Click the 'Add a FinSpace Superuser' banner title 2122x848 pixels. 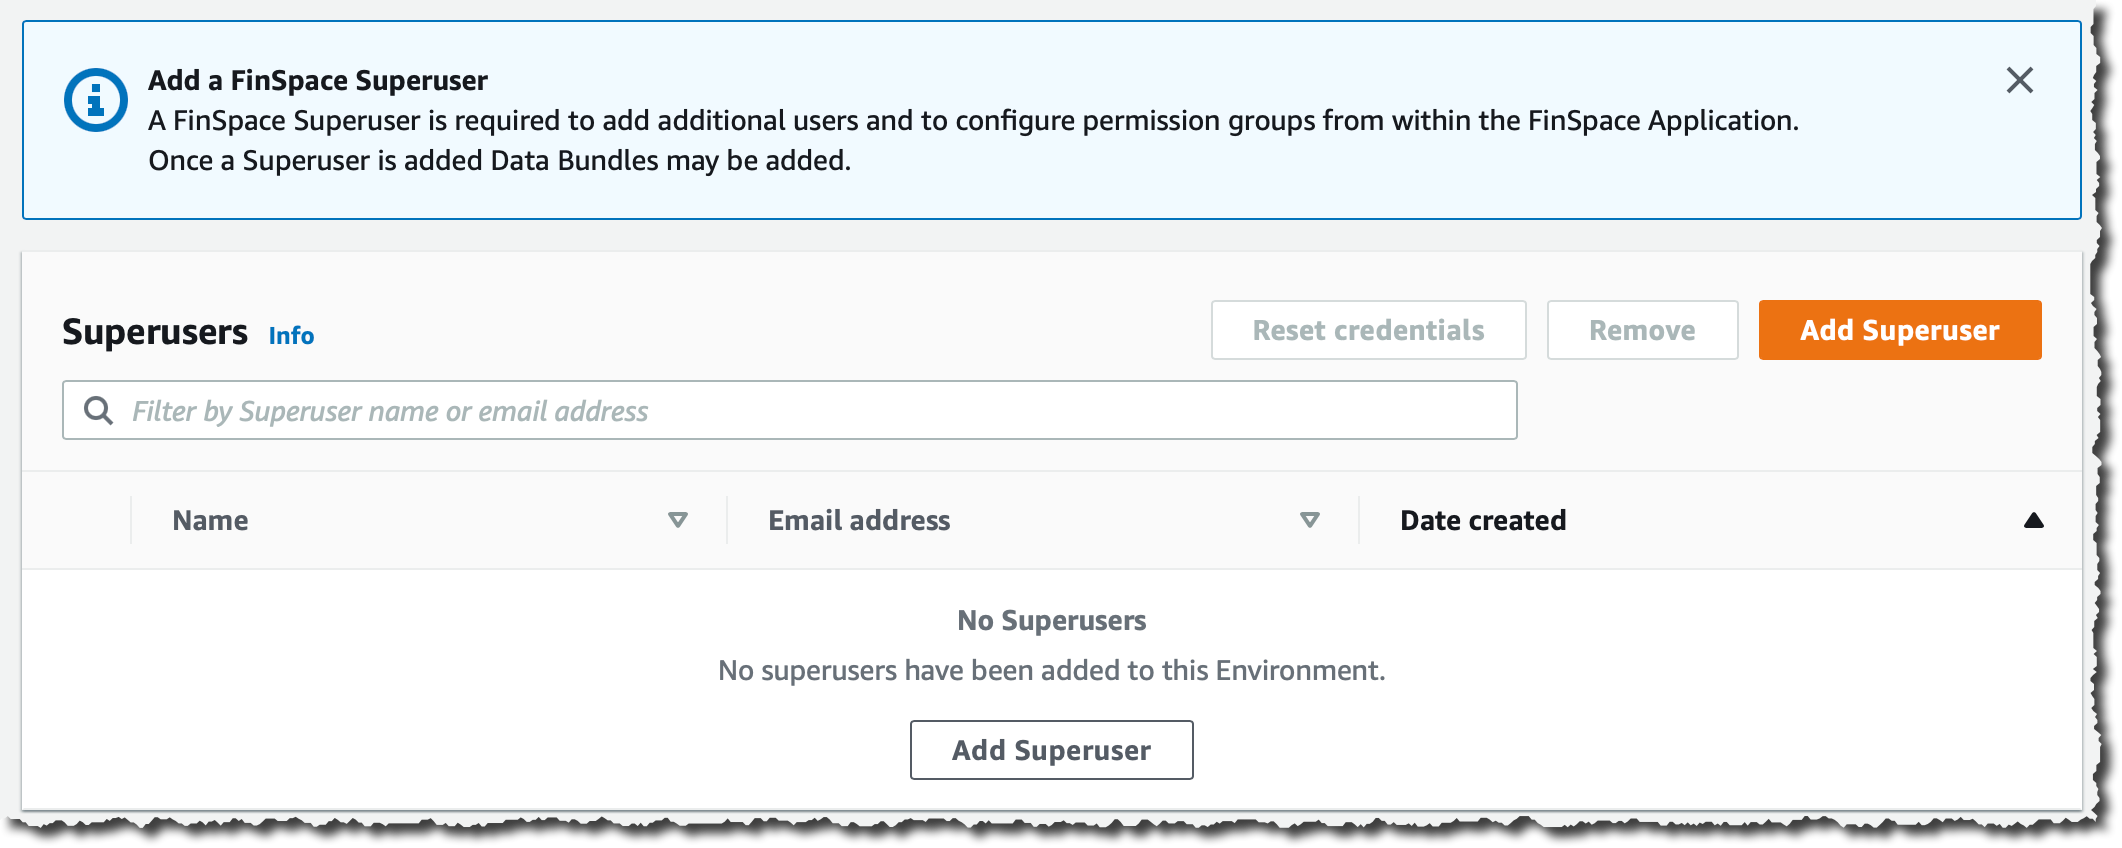[x=318, y=80]
